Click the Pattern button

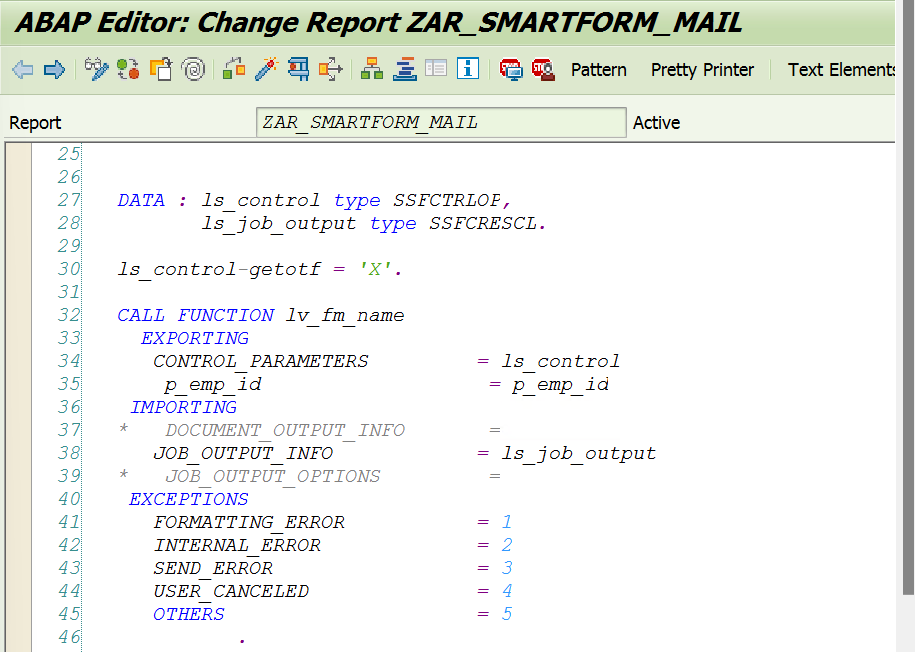pos(598,70)
